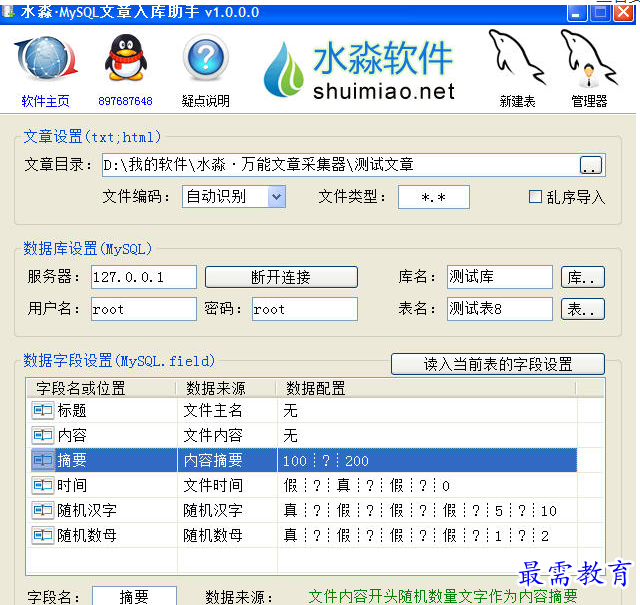Click the 新建表 dolphin icon
The image size is (640, 605).
tap(517, 58)
